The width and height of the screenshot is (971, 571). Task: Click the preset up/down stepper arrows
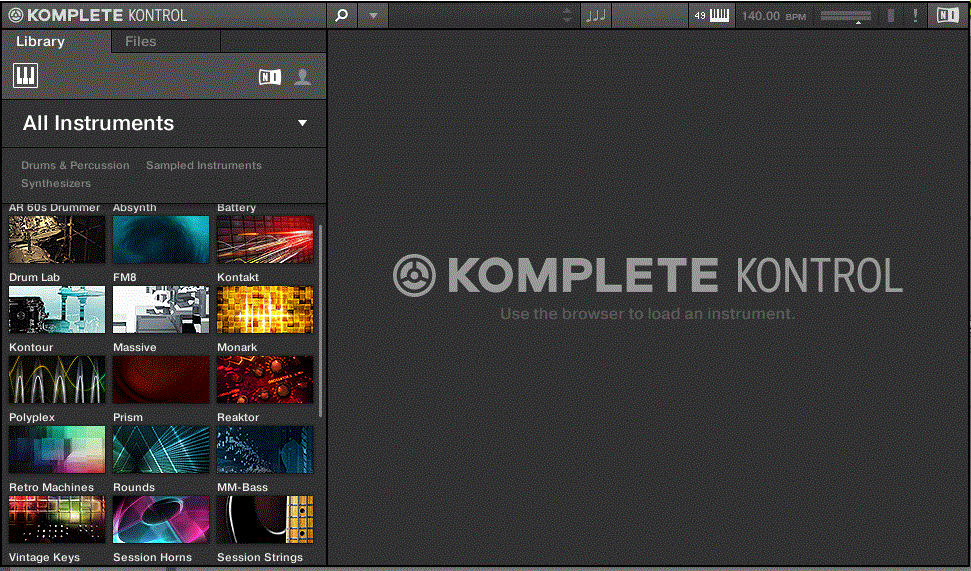tap(567, 15)
